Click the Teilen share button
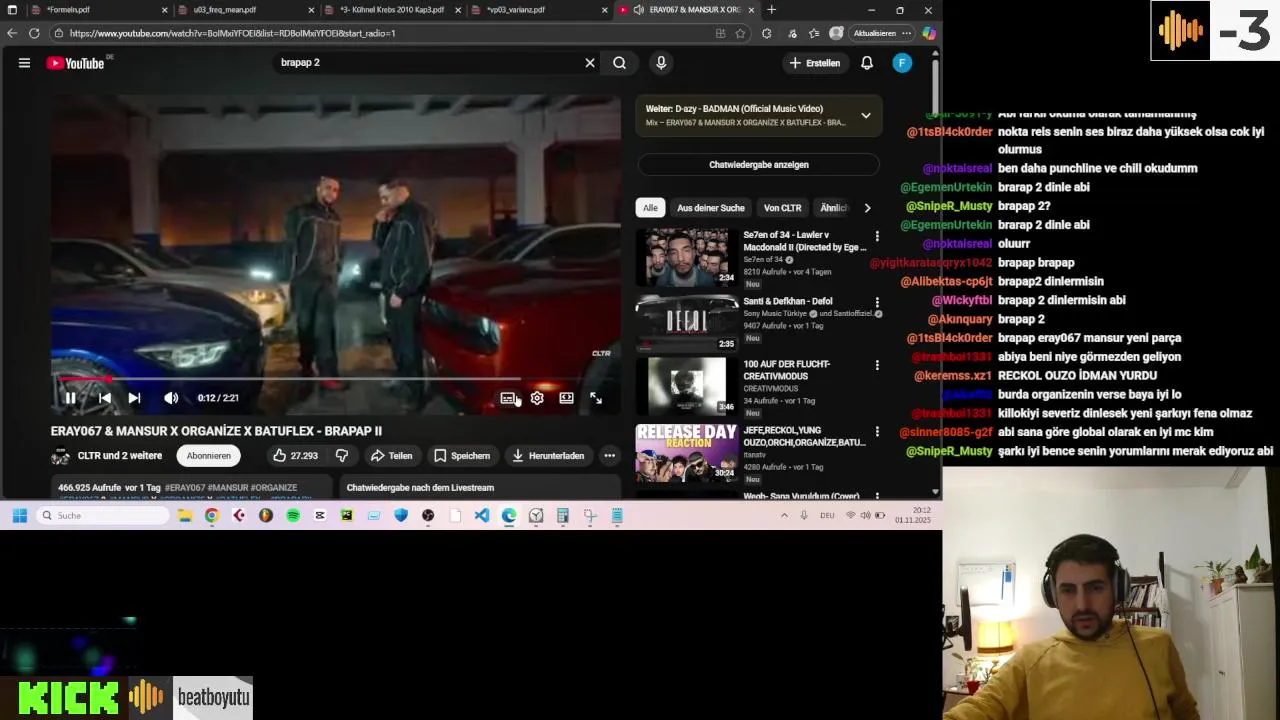 coord(392,456)
